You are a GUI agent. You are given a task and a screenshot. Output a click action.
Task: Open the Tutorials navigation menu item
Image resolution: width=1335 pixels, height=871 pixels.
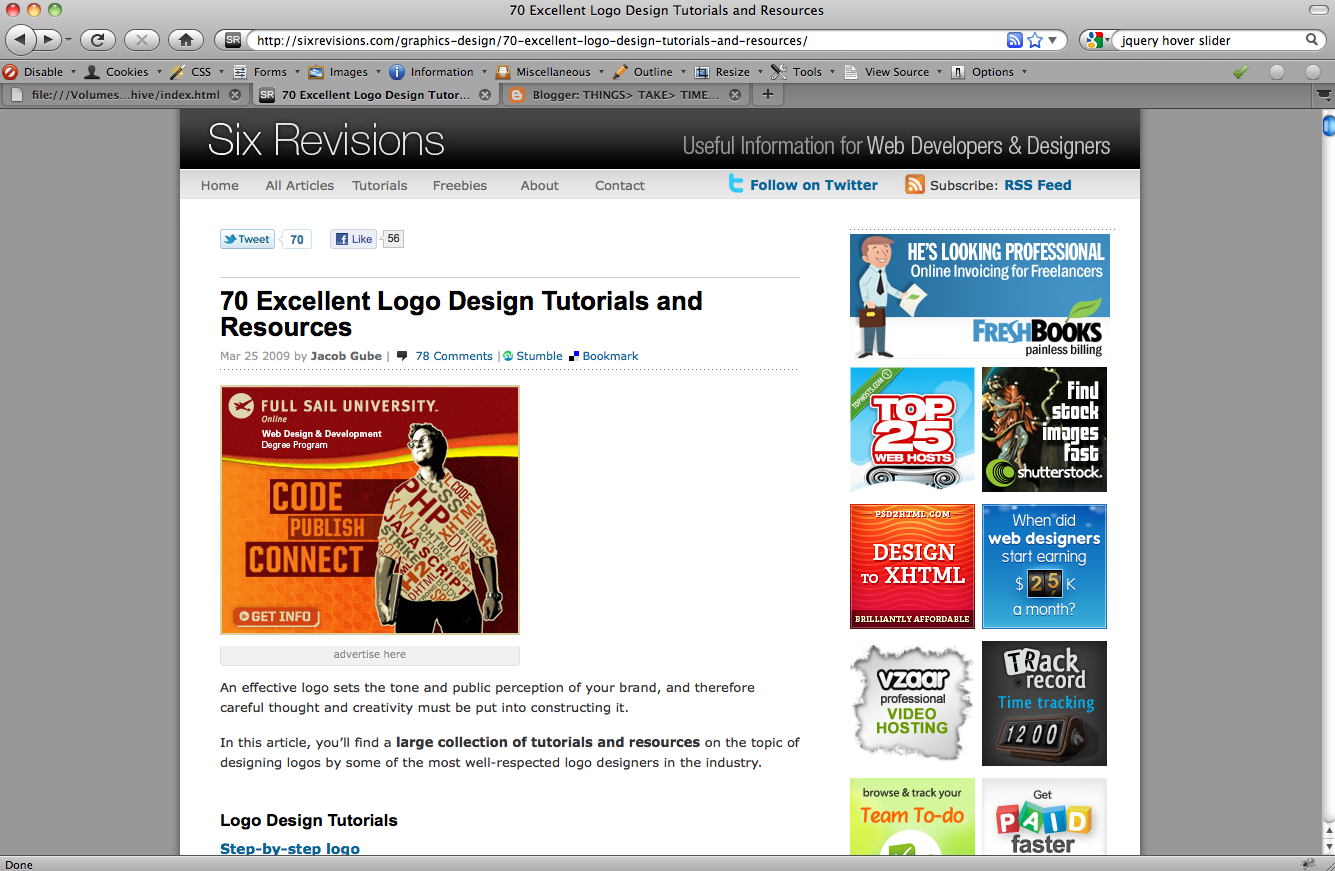[380, 185]
